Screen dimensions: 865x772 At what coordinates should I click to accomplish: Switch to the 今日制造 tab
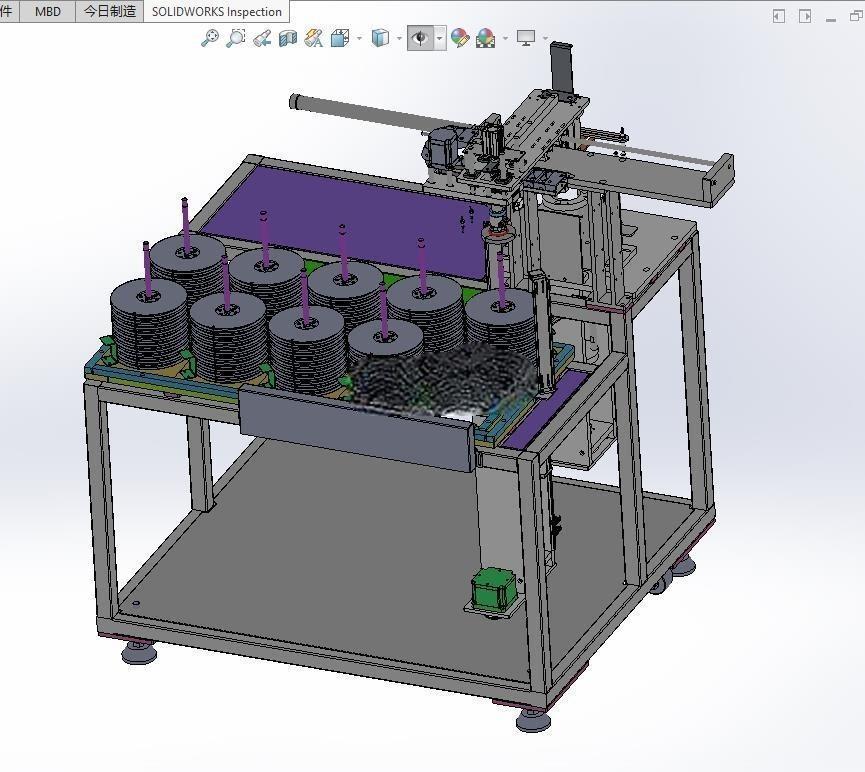[109, 12]
